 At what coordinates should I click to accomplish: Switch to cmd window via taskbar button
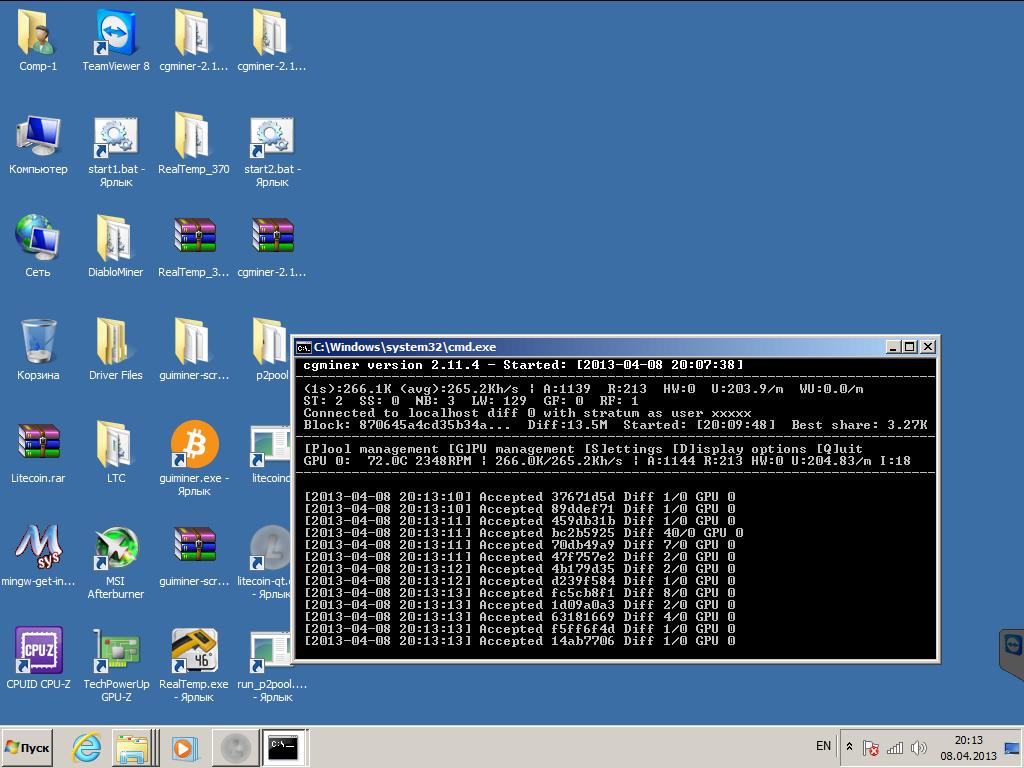point(284,747)
